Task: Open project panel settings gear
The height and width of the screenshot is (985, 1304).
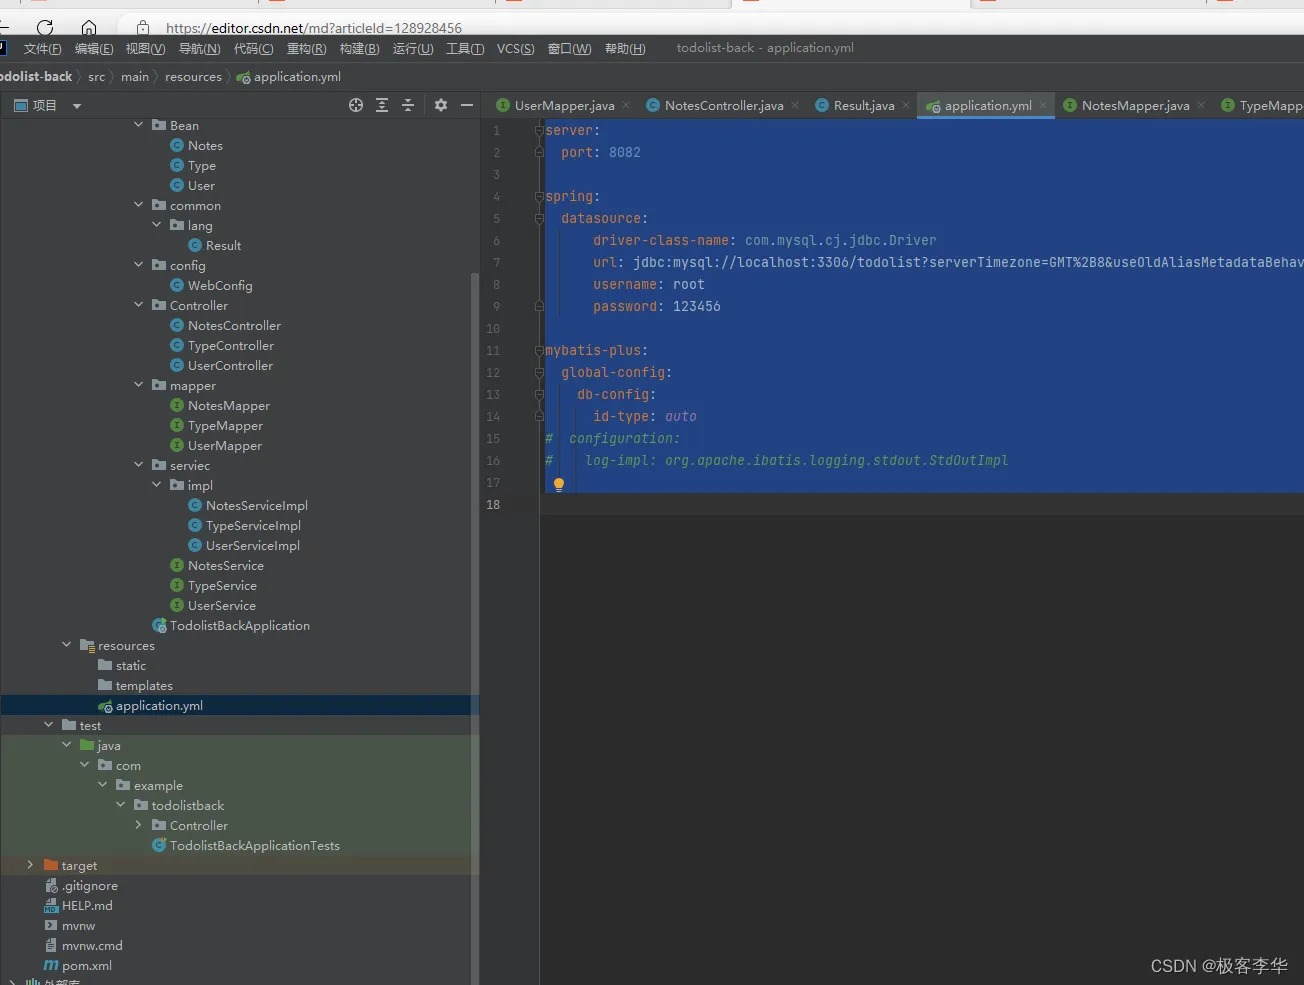Action: tap(441, 105)
